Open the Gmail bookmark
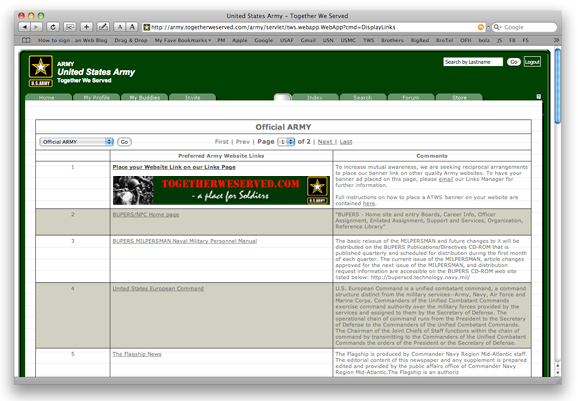This screenshot has height=401, width=578. click(308, 40)
